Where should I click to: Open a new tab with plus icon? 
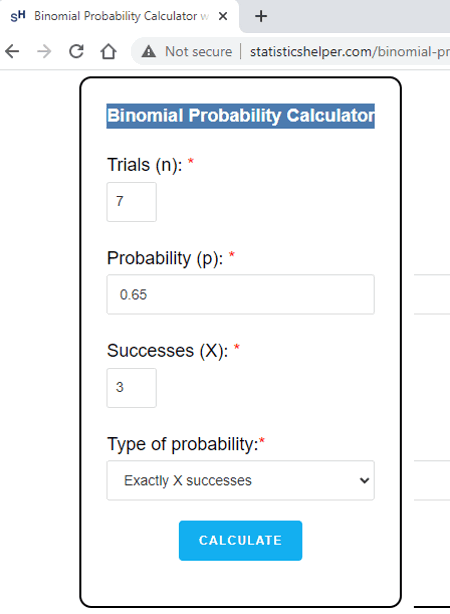pyautogui.click(x=261, y=16)
